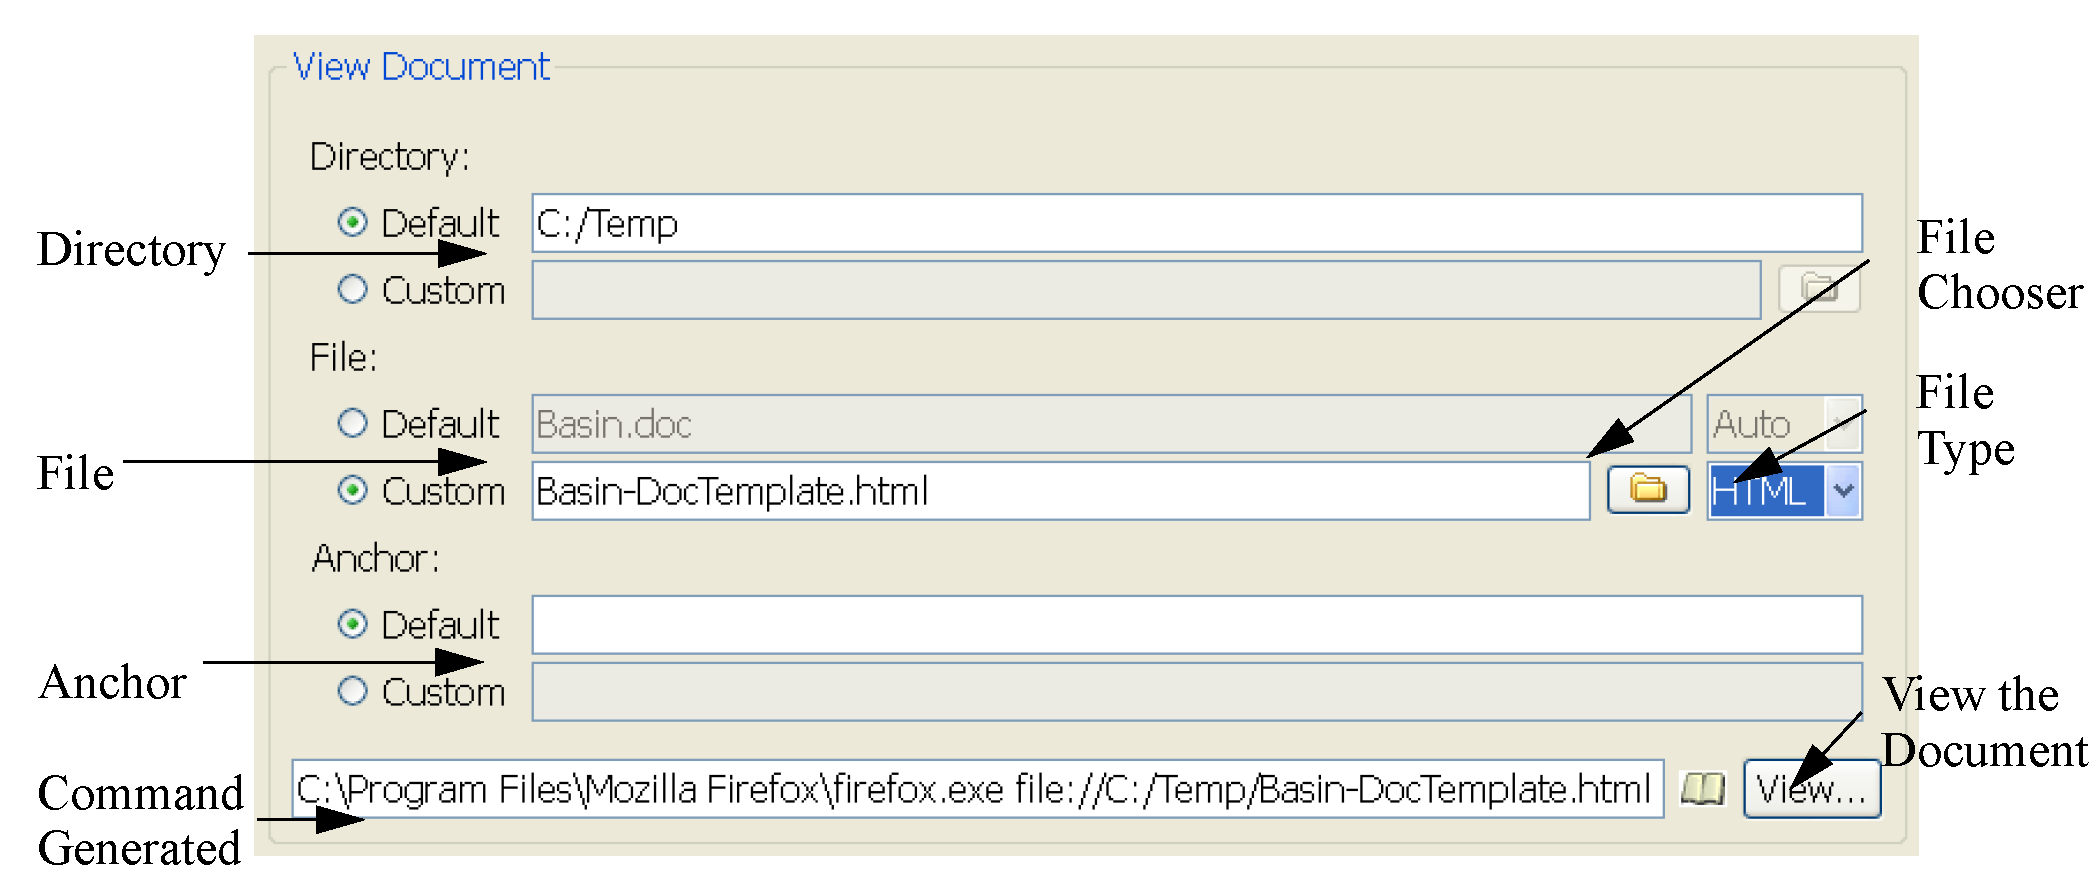Select the Default directory radio button
Viewport: 2092px width, 888px height.
click(352, 222)
